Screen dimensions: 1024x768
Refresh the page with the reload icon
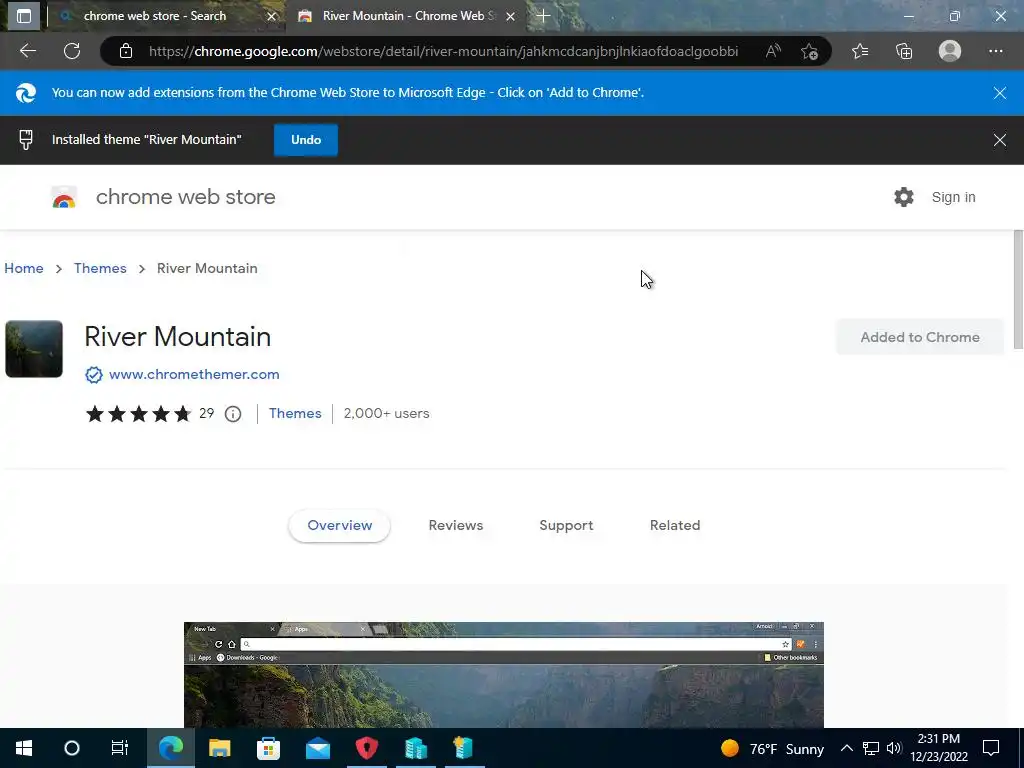click(72, 51)
